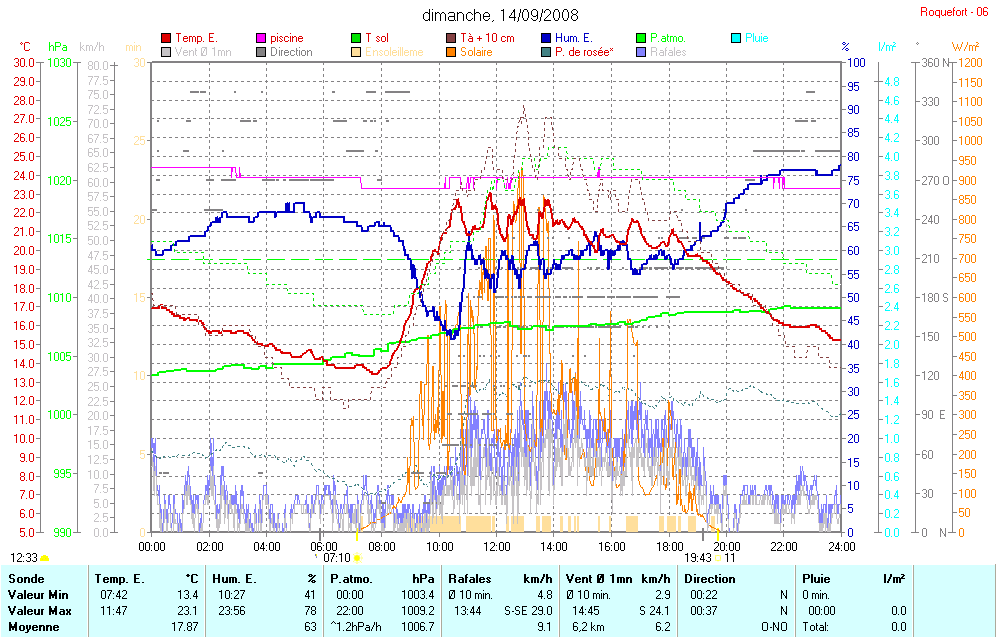This screenshot has width=996, height=637.
Task: Click the max wind value S 24.1
Action: click(654, 611)
